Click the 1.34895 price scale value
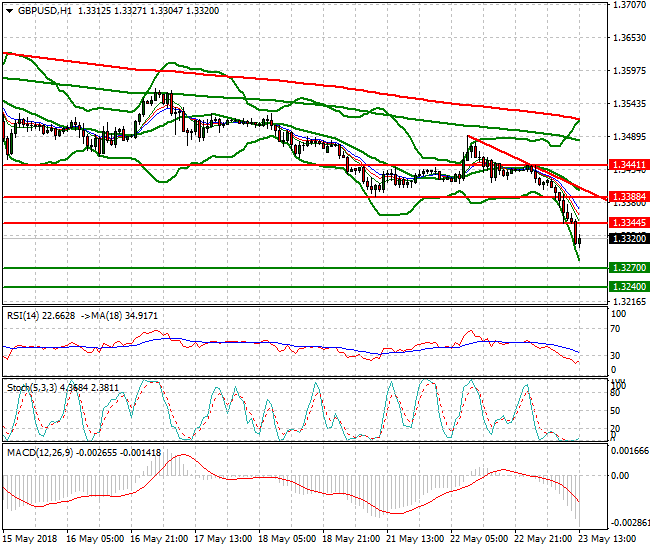Image resolution: width=650 pixels, height=550 pixels. tap(630, 137)
